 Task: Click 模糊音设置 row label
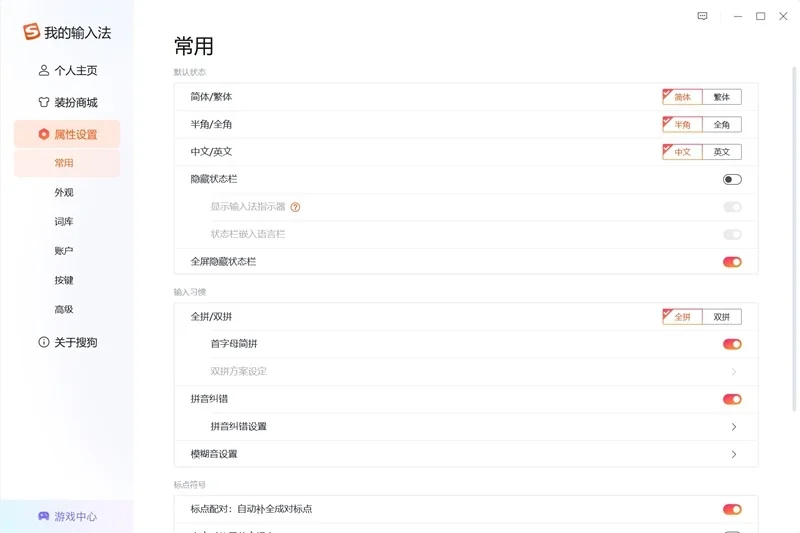(214, 454)
